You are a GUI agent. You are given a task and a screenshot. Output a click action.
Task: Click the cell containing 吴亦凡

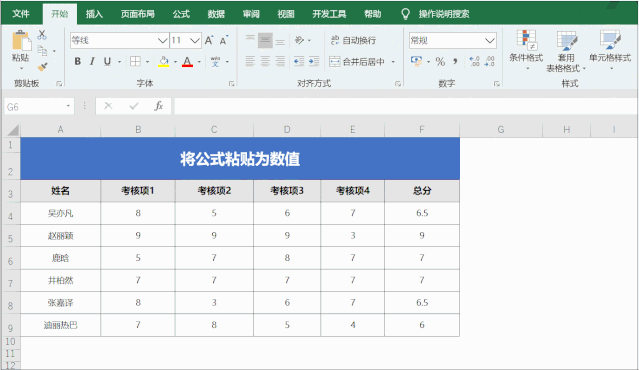(60, 213)
